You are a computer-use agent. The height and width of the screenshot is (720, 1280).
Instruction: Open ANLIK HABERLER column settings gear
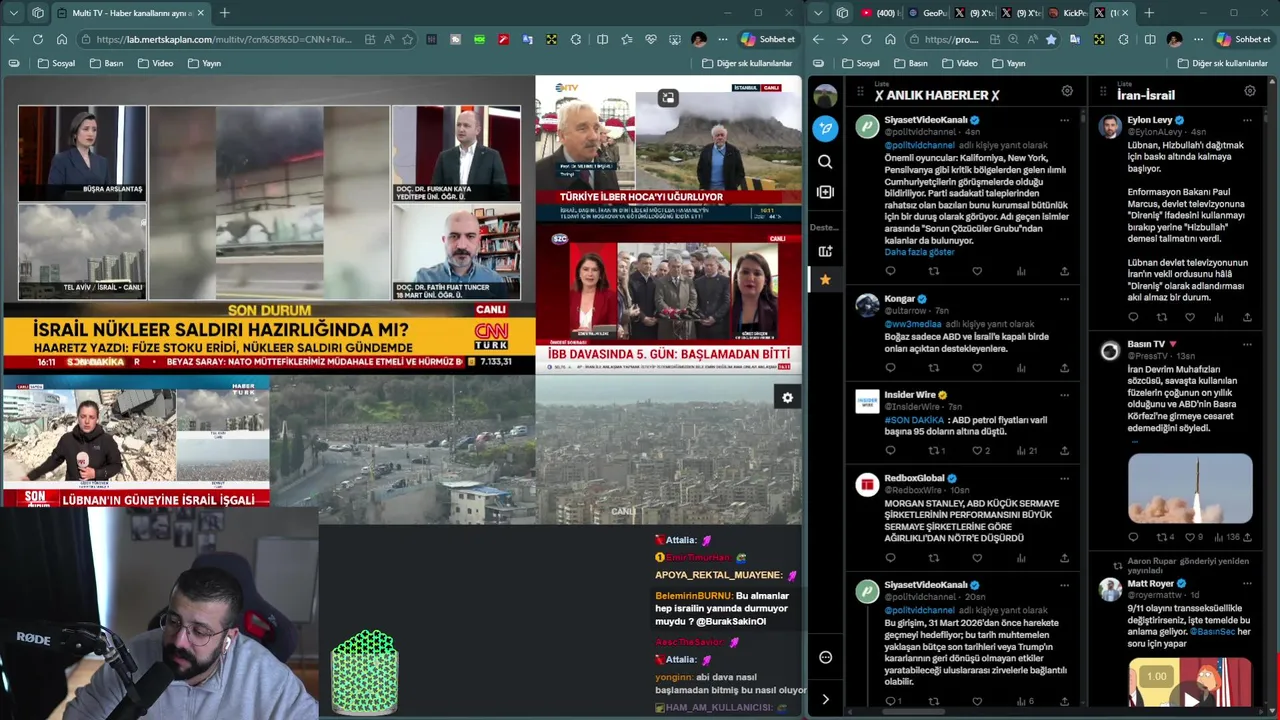click(x=1067, y=91)
